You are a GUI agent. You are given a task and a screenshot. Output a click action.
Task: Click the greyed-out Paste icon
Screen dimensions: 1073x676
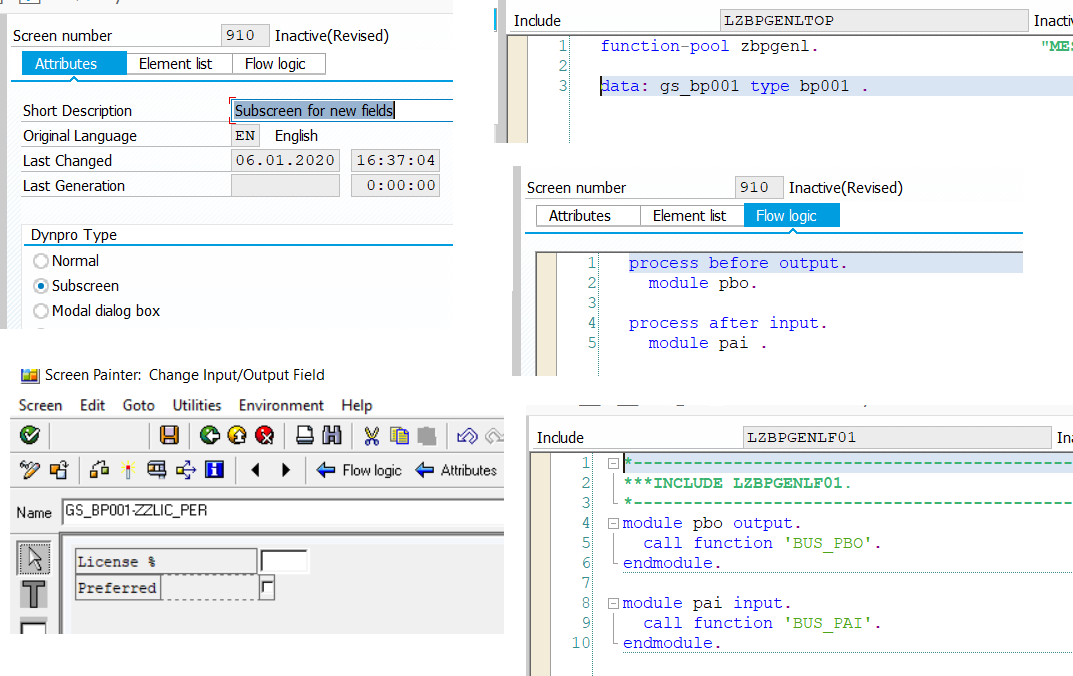tap(426, 435)
